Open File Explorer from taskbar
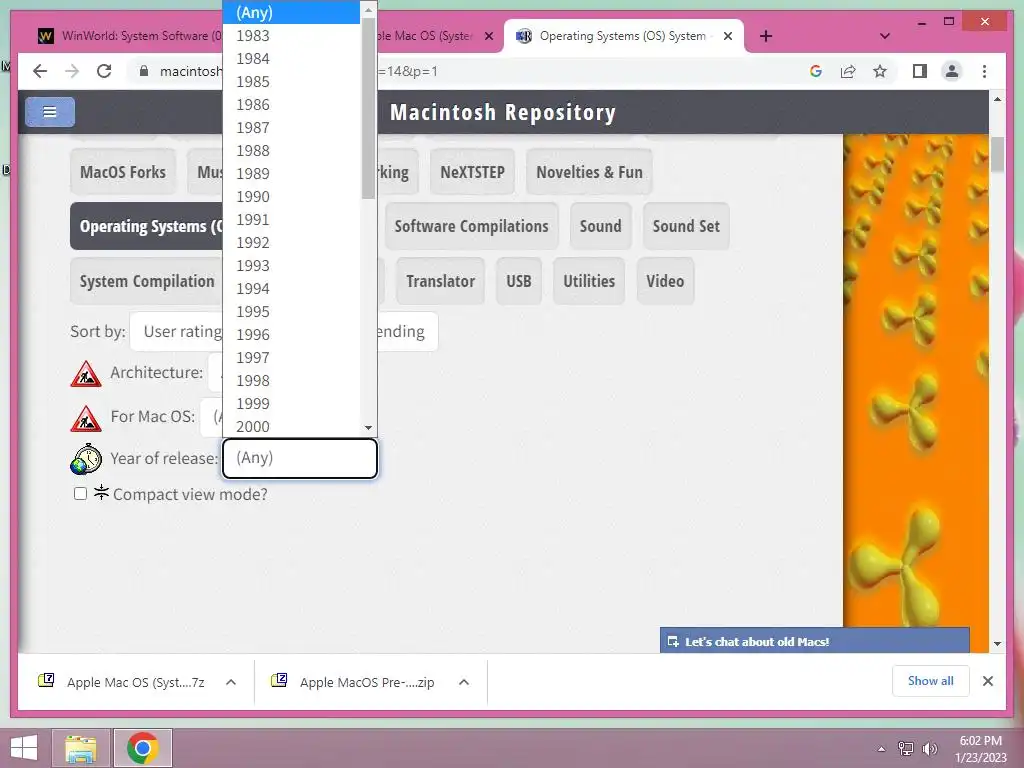This screenshot has height=768, width=1024. pos(81,748)
